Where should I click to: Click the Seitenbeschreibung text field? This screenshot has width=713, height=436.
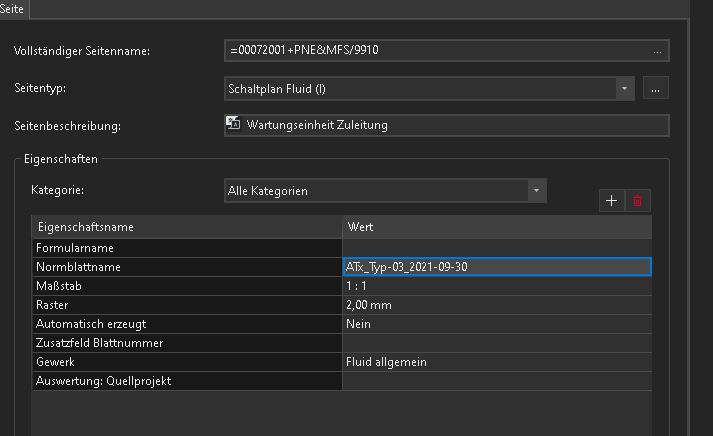coord(447,125)
